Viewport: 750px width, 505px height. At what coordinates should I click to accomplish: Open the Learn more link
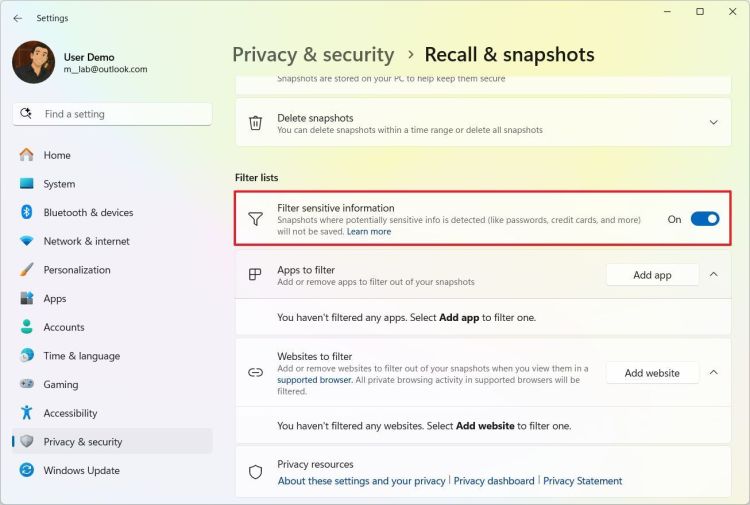pos(369,232)
